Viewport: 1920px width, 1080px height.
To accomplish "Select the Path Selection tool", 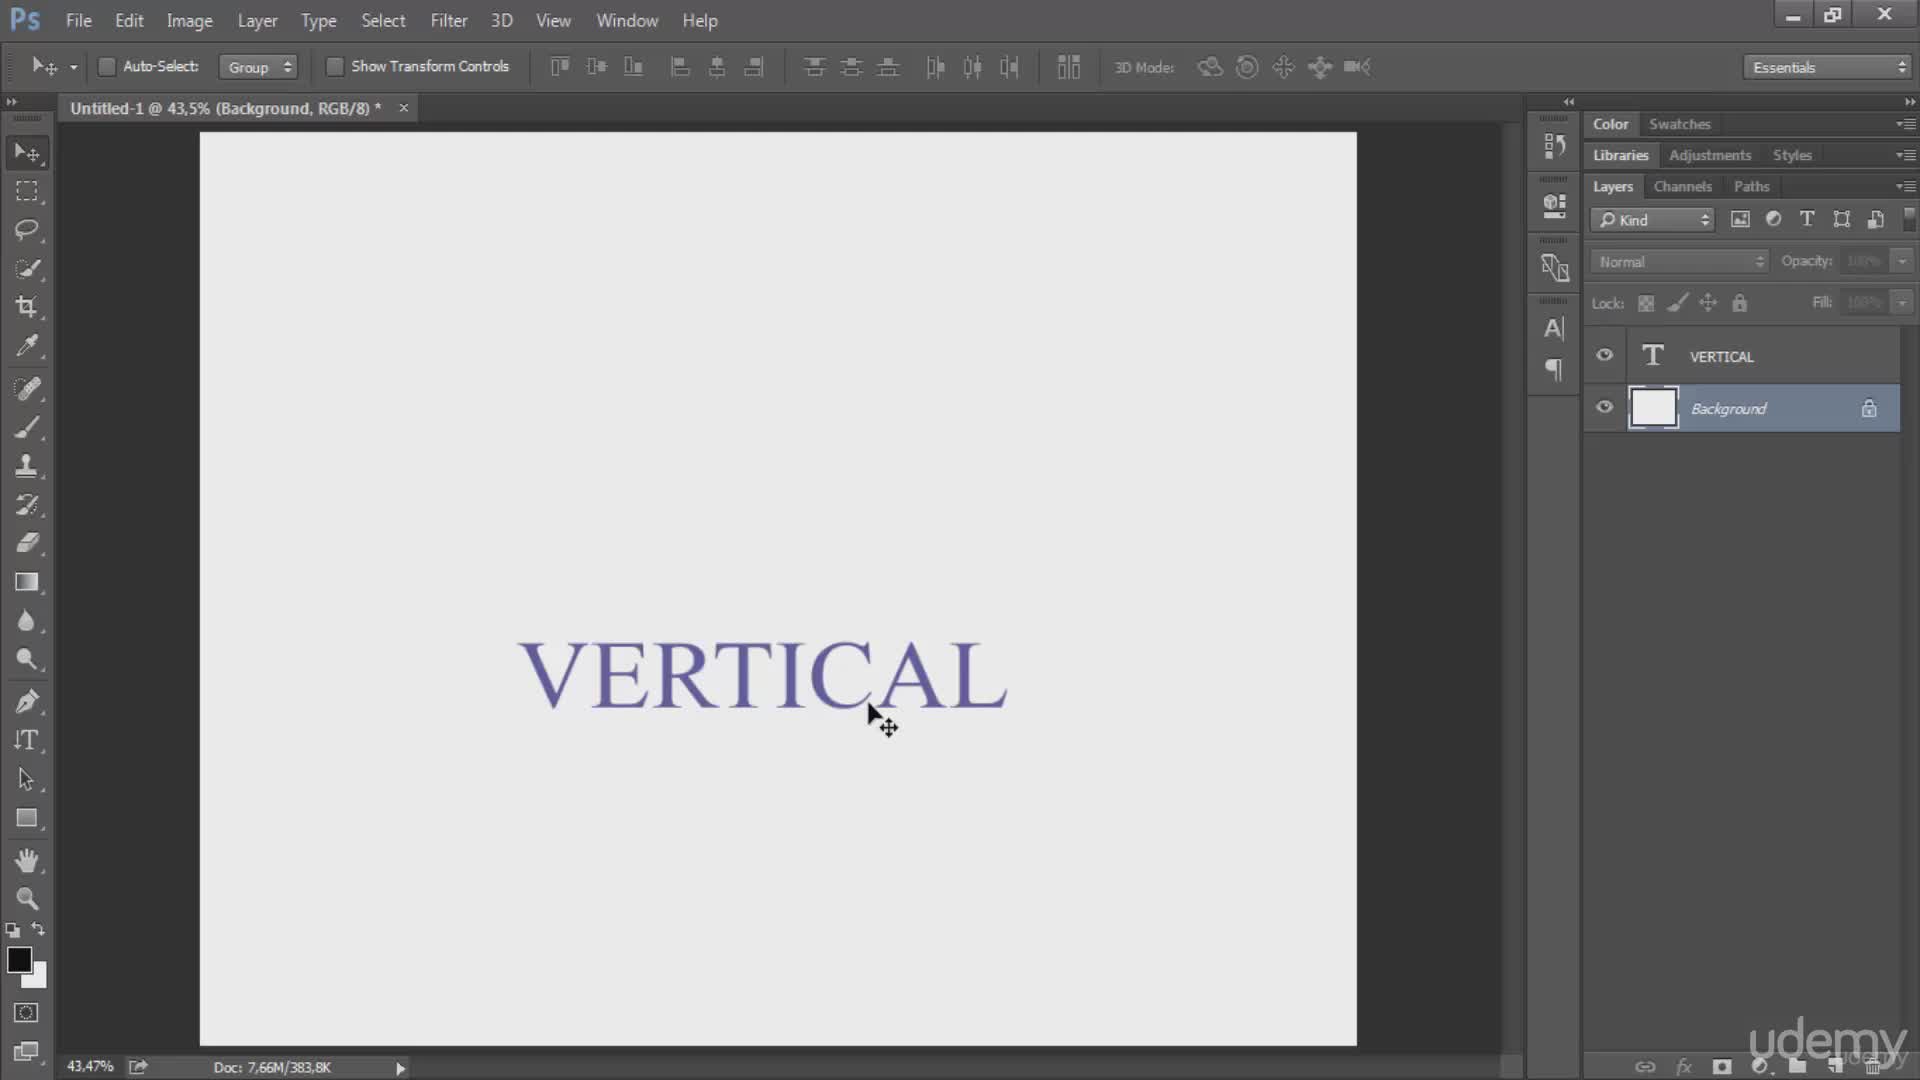I will 27,779.
